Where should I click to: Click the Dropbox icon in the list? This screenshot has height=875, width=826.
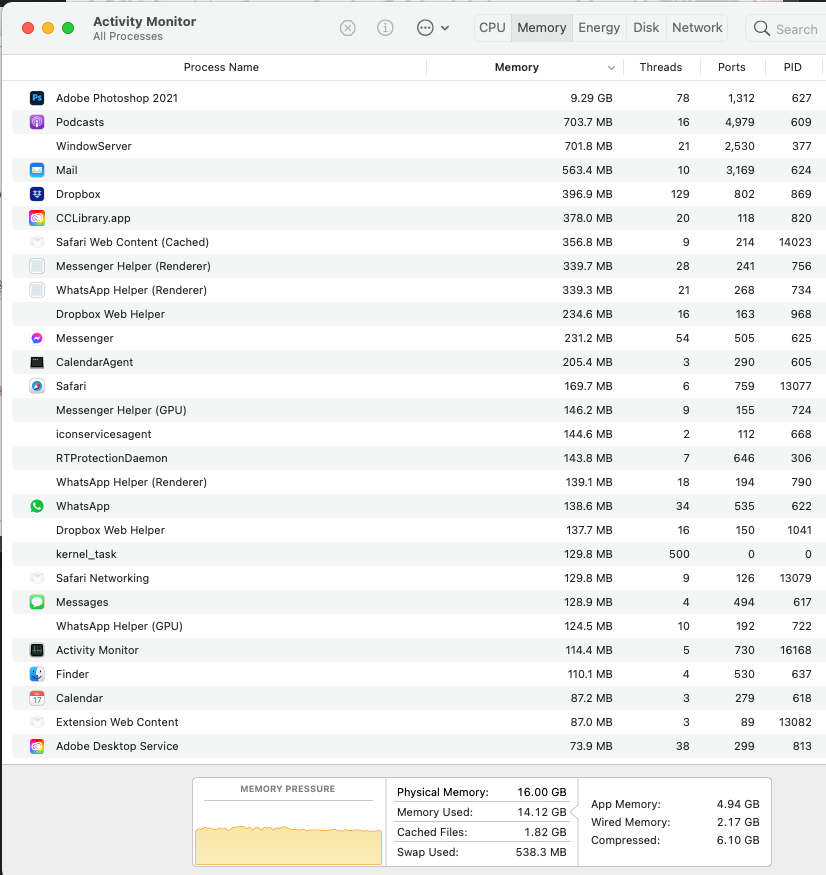37,194
